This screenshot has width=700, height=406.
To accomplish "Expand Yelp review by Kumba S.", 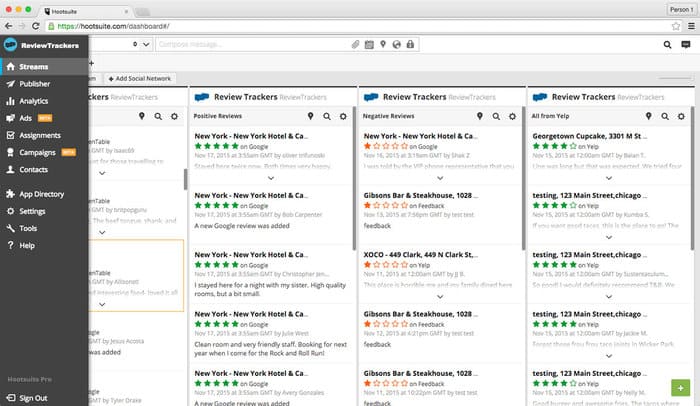I will (609, 237).
